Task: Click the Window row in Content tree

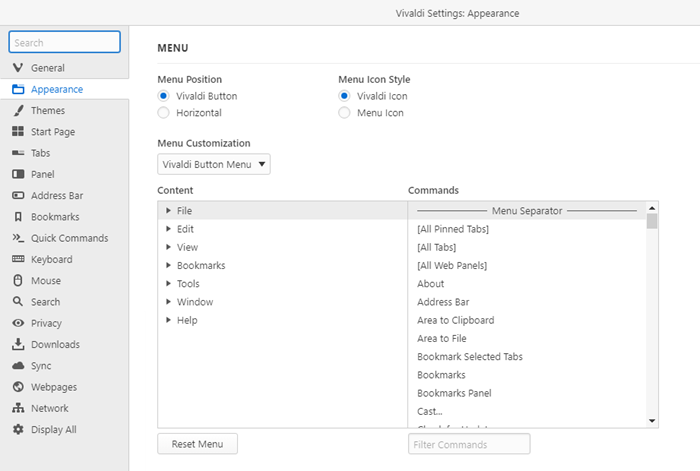Action: pos(283,302)
